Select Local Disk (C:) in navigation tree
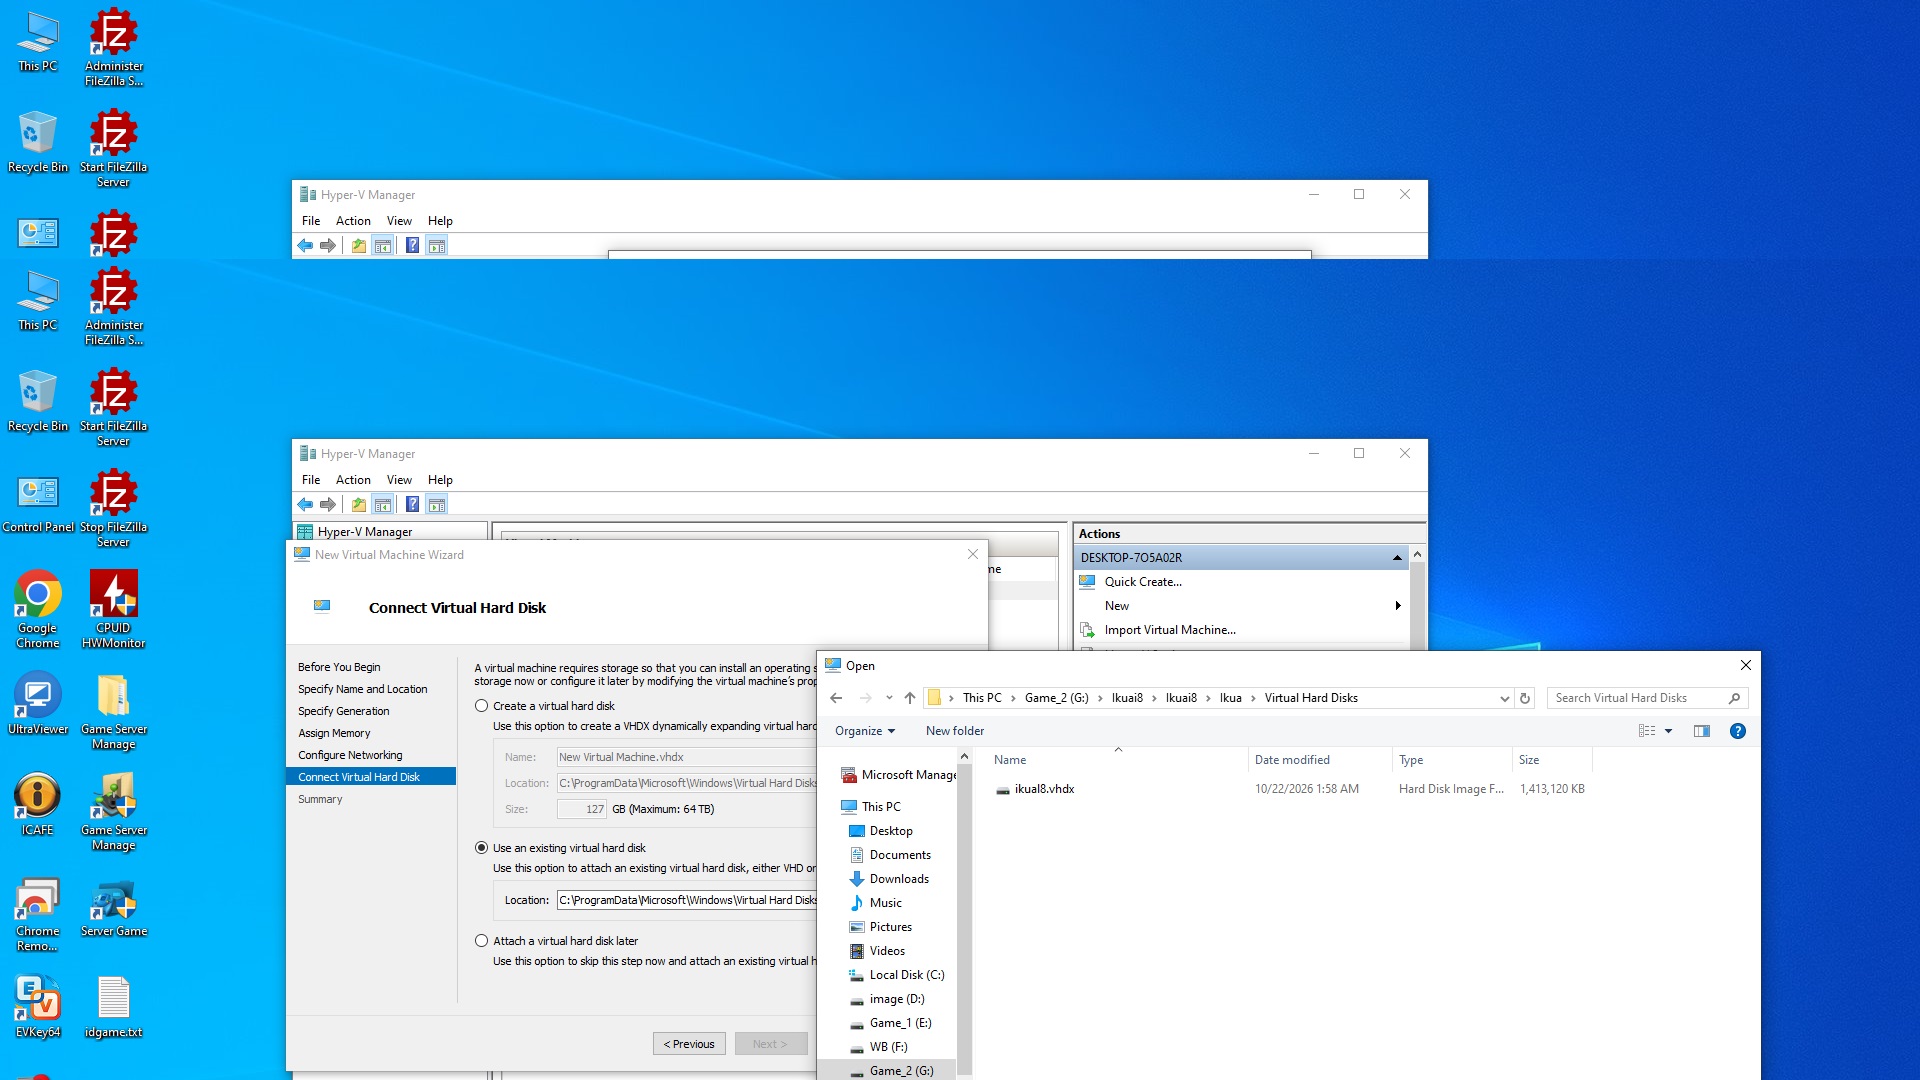The image size is (1920, 1080). [906, 975]
